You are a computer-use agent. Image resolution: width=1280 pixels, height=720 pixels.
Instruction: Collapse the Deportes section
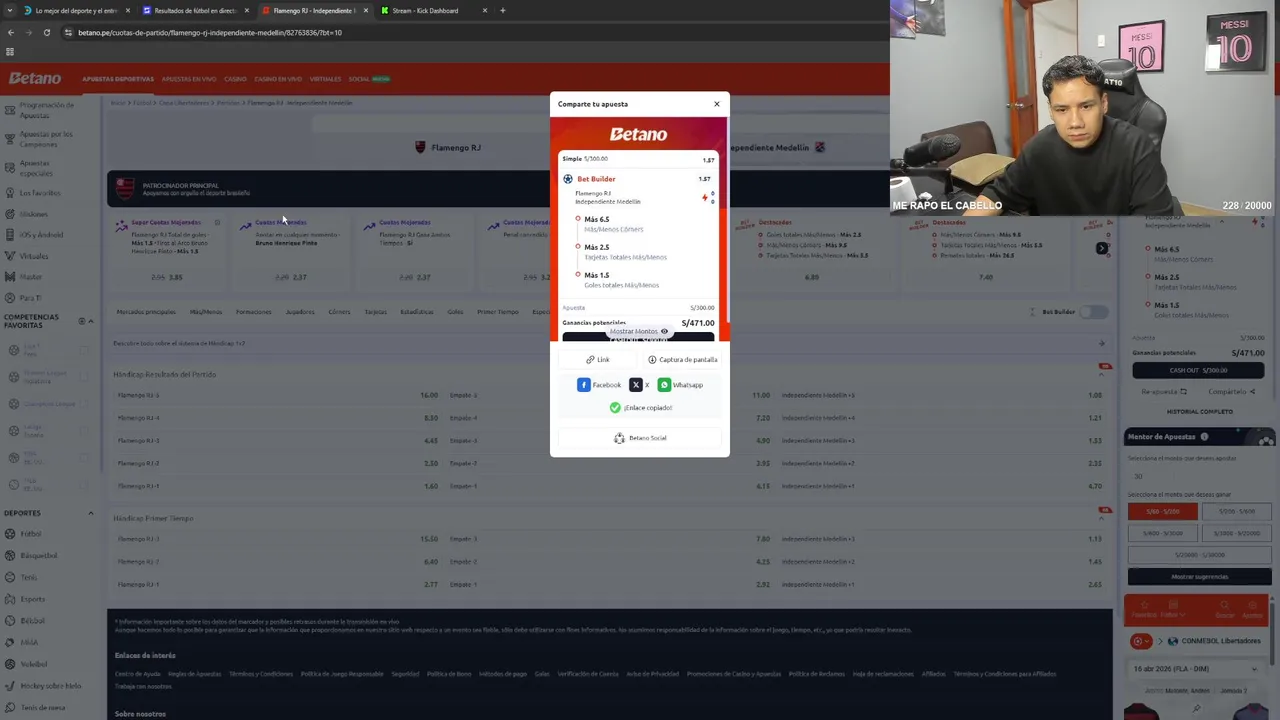(x=91, y=513)
